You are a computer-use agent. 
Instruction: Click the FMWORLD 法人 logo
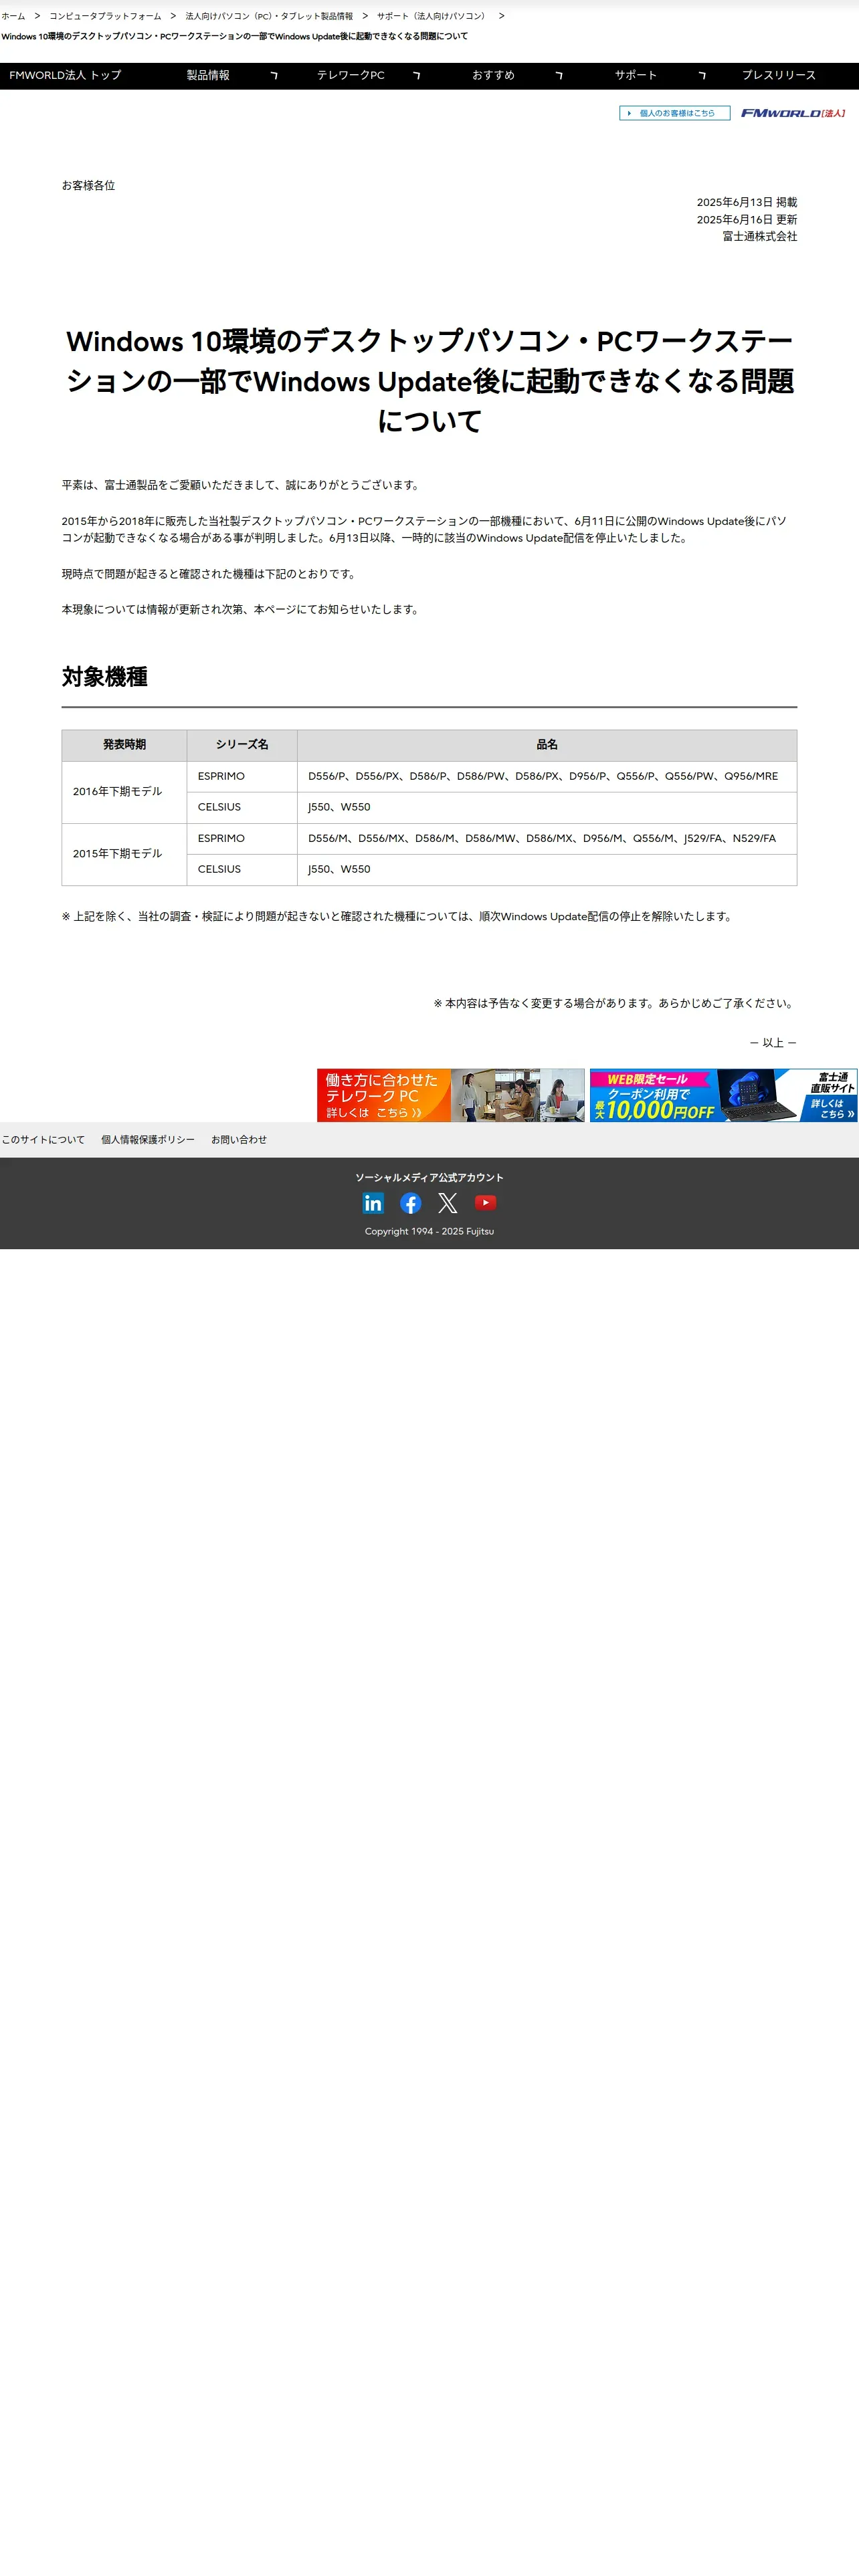point(793,113)
